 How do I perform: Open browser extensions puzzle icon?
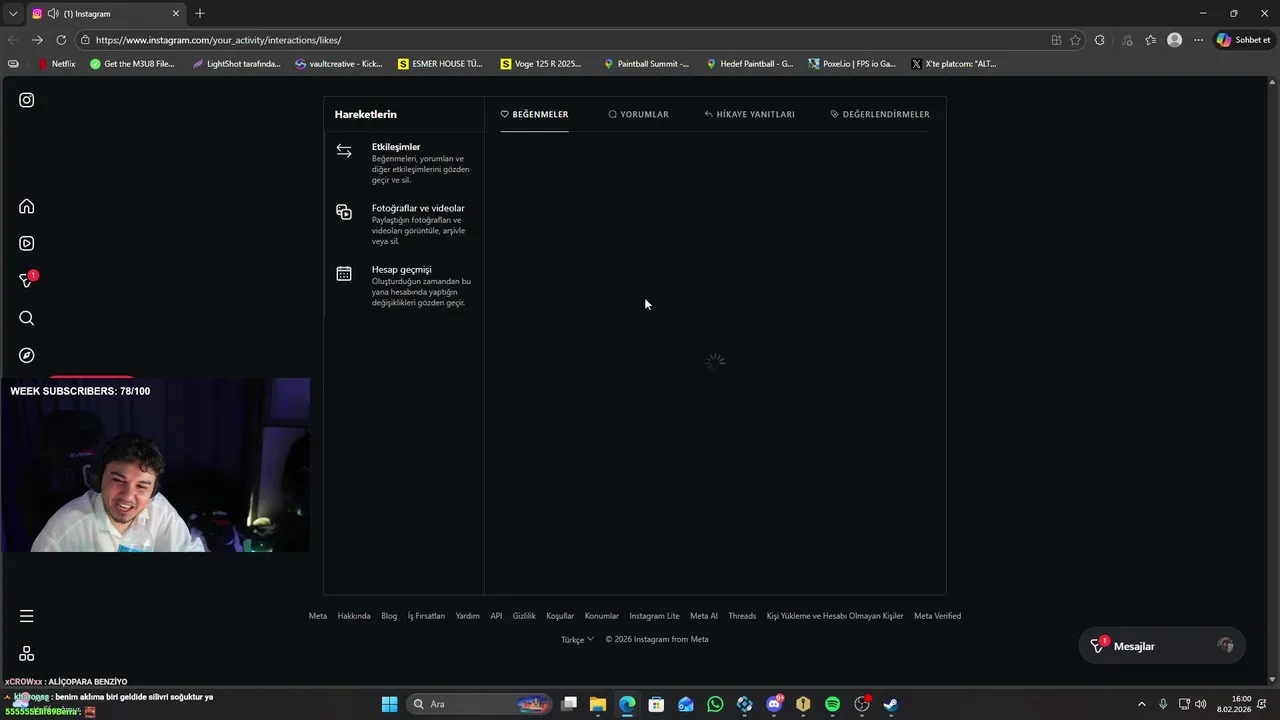1100,40
